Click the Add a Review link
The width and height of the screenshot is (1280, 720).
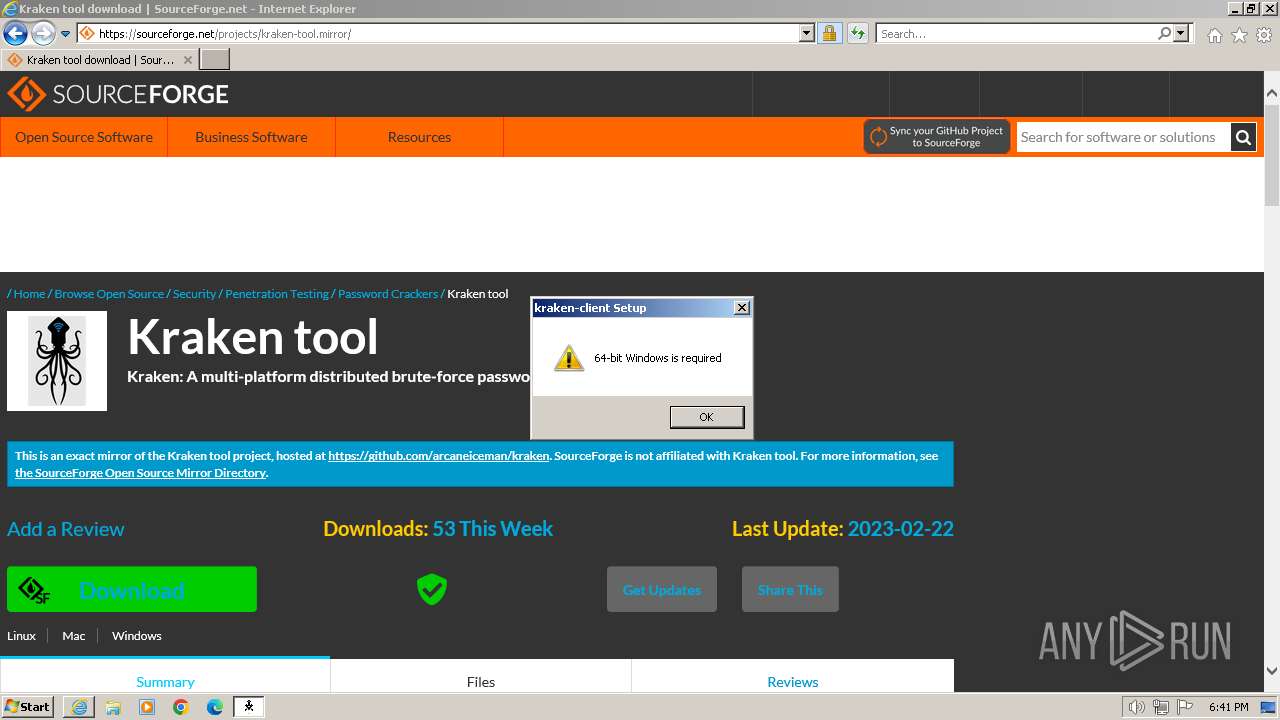(66, 529)
